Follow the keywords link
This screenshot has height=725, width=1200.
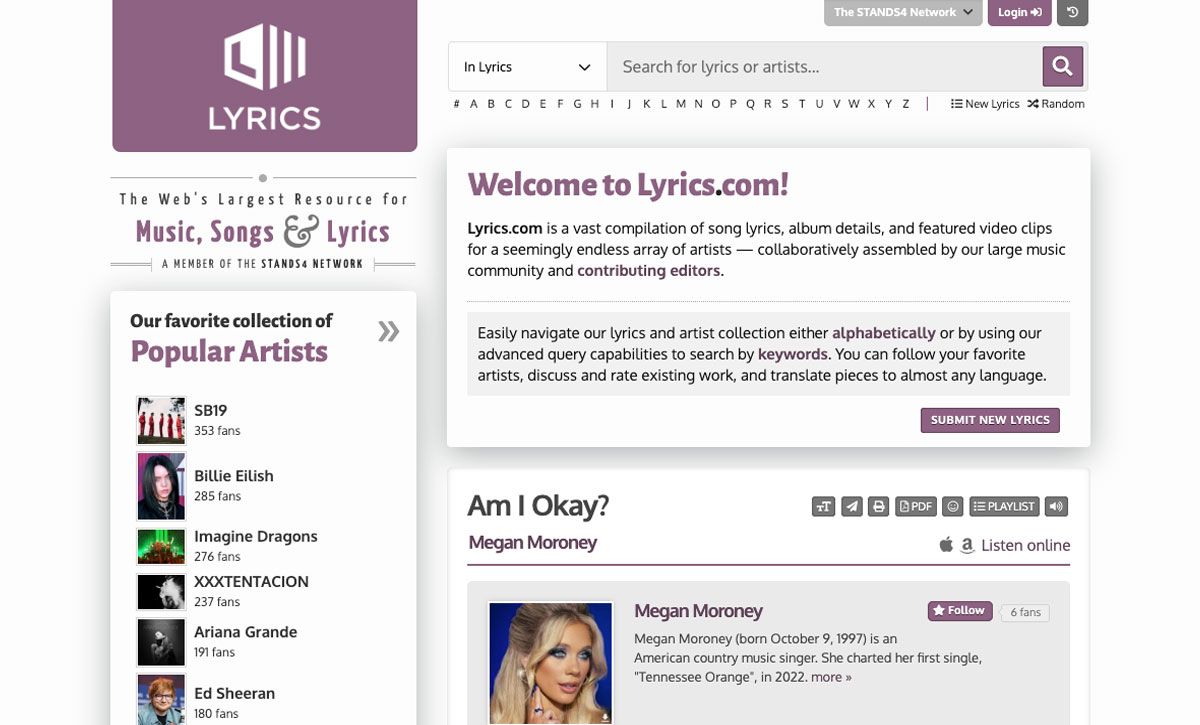click(793, 354)
